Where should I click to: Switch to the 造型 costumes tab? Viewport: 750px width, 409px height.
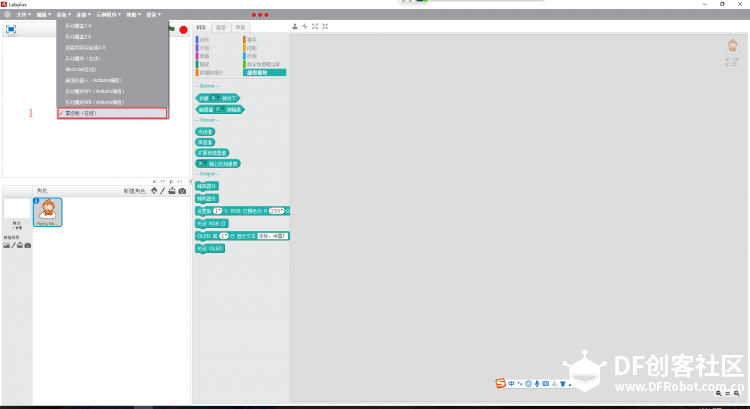tap(221, 27)
